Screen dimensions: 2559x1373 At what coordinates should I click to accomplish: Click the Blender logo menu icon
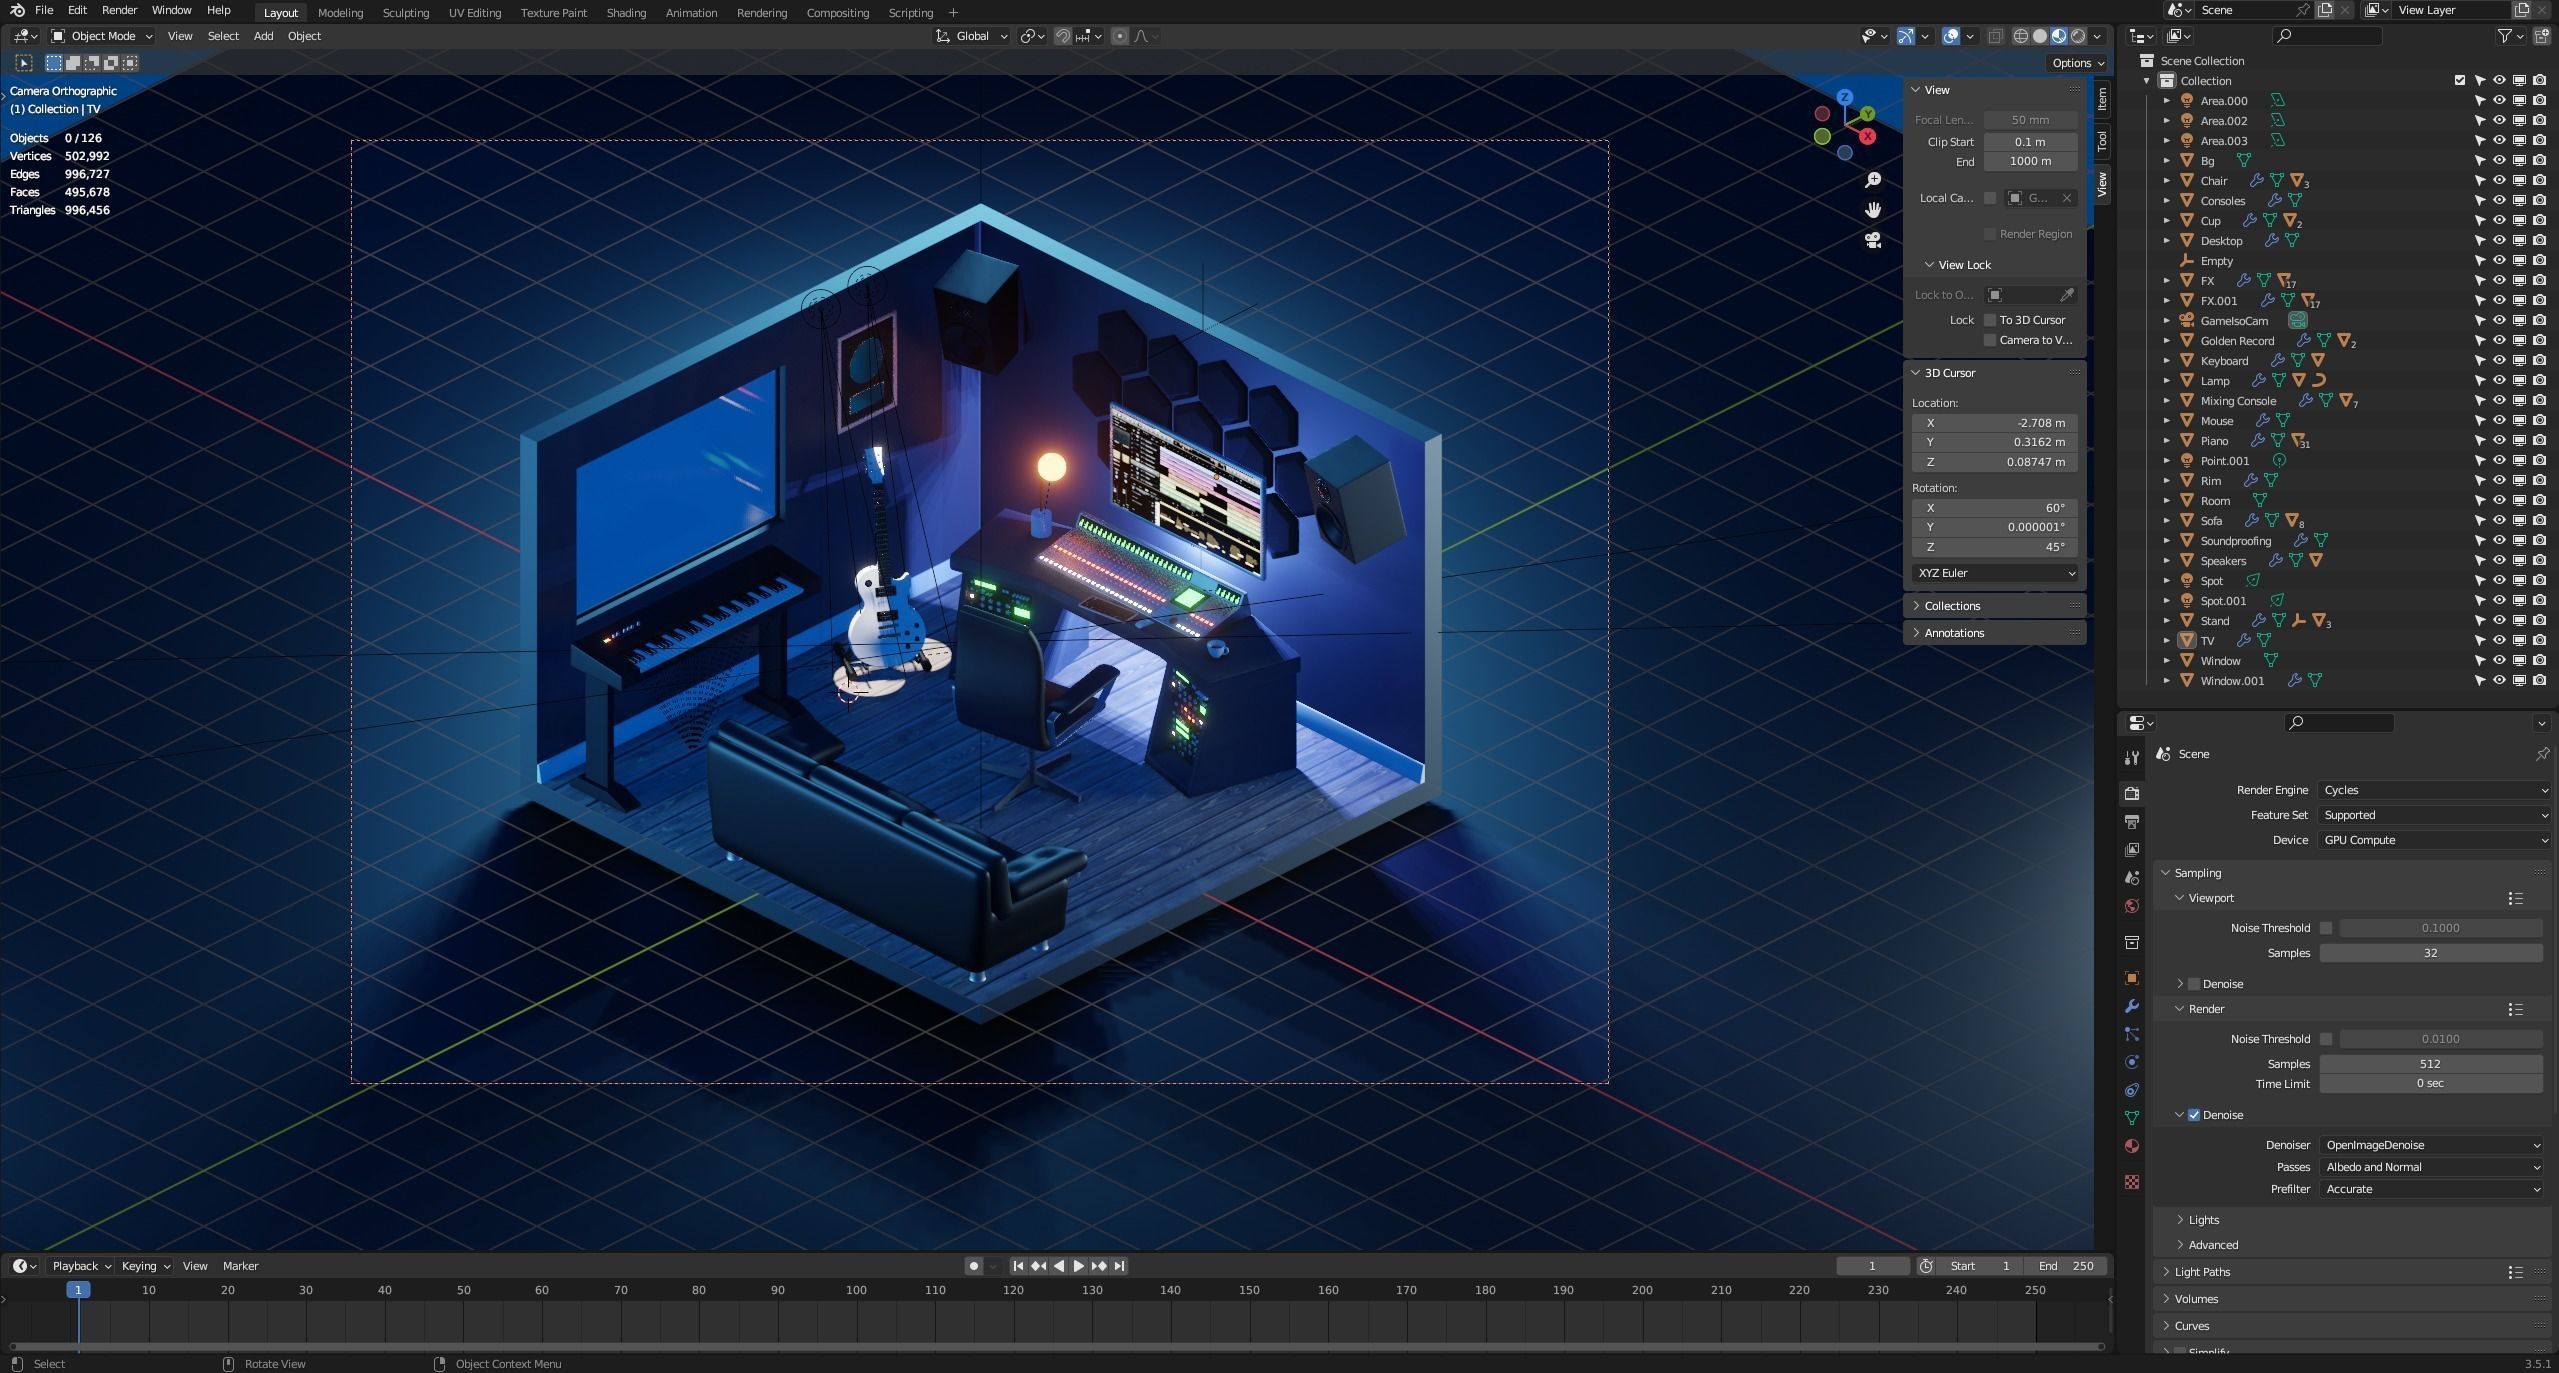point(17,10)
